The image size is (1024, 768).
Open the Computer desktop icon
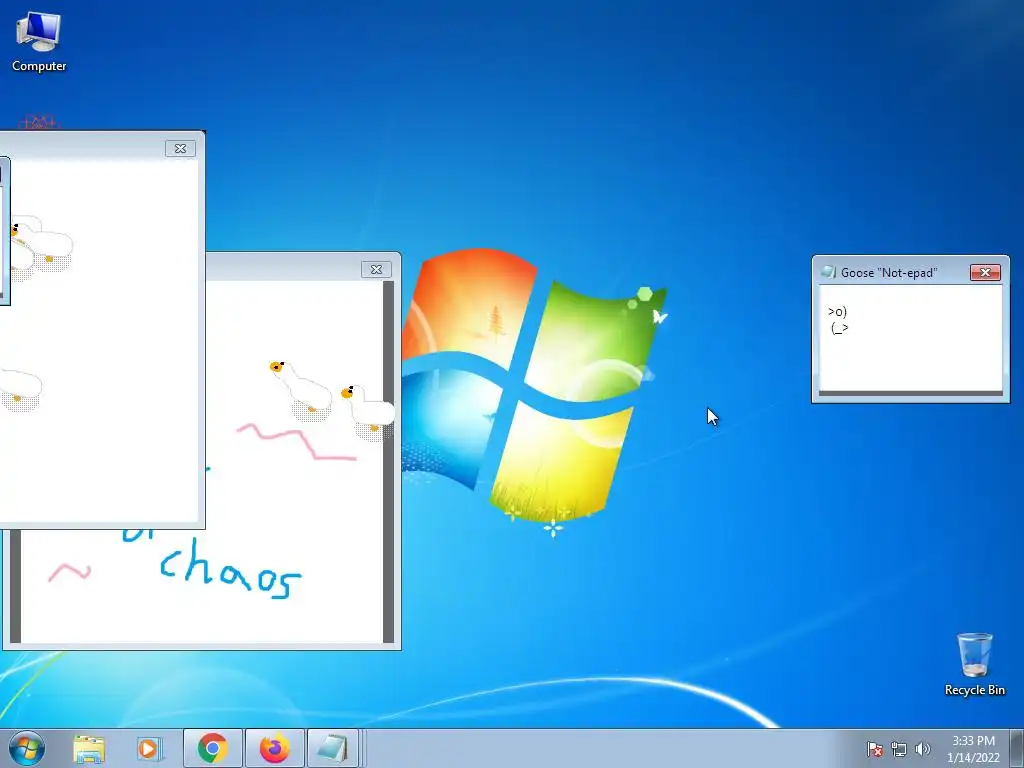(x=39, y=42)
